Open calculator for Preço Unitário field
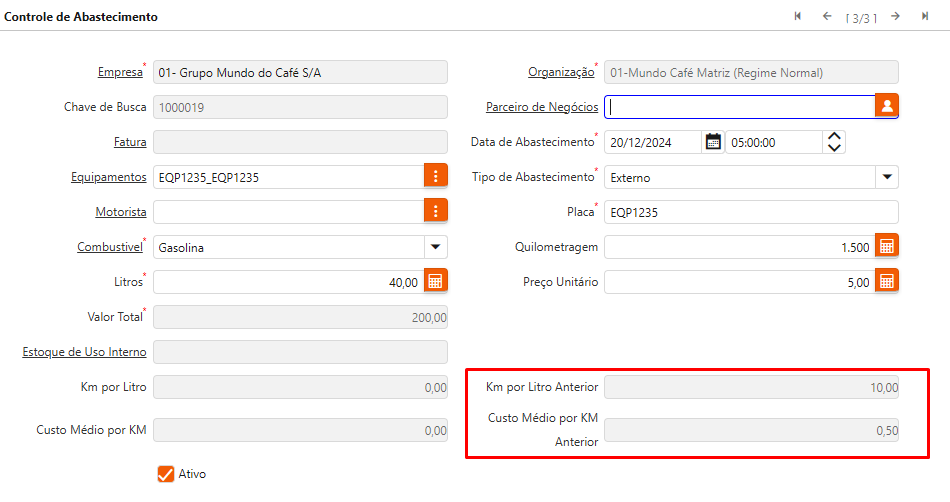Viewport: 950px width, 502px height. [887, 282]
